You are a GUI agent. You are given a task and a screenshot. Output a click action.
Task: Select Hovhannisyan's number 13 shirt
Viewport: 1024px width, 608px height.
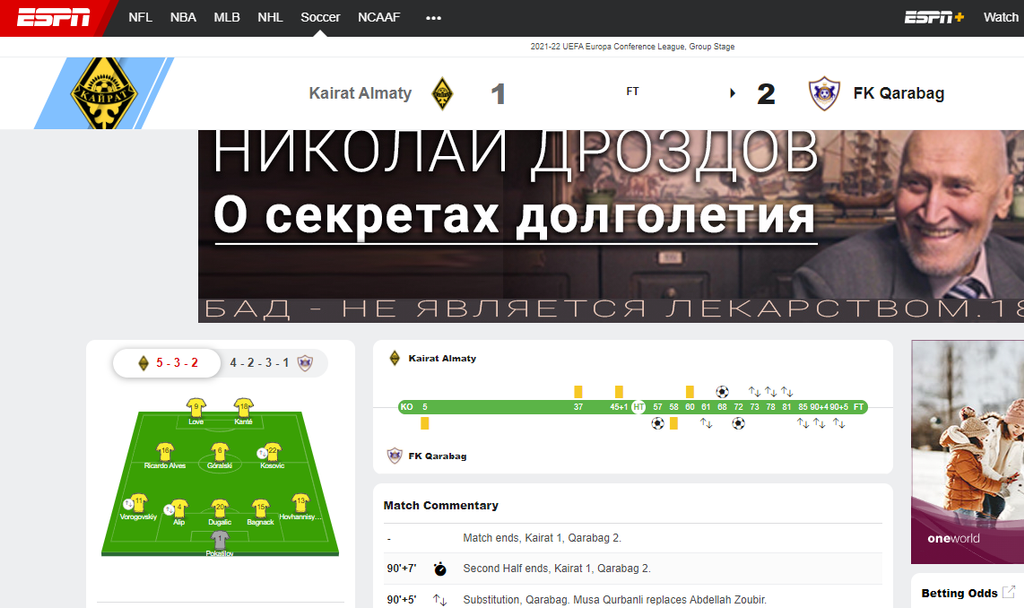tap(300, 503)
